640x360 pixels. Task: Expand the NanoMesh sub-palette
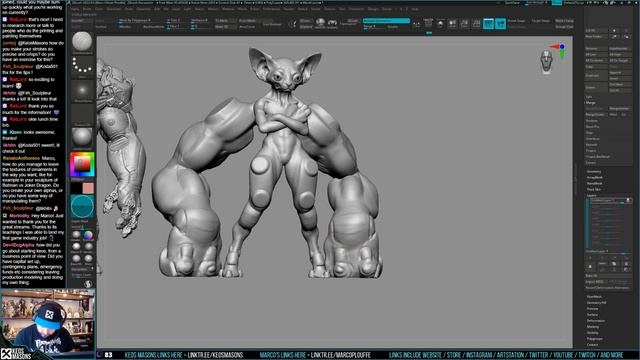pyautogui.click(x=595, y=183)
